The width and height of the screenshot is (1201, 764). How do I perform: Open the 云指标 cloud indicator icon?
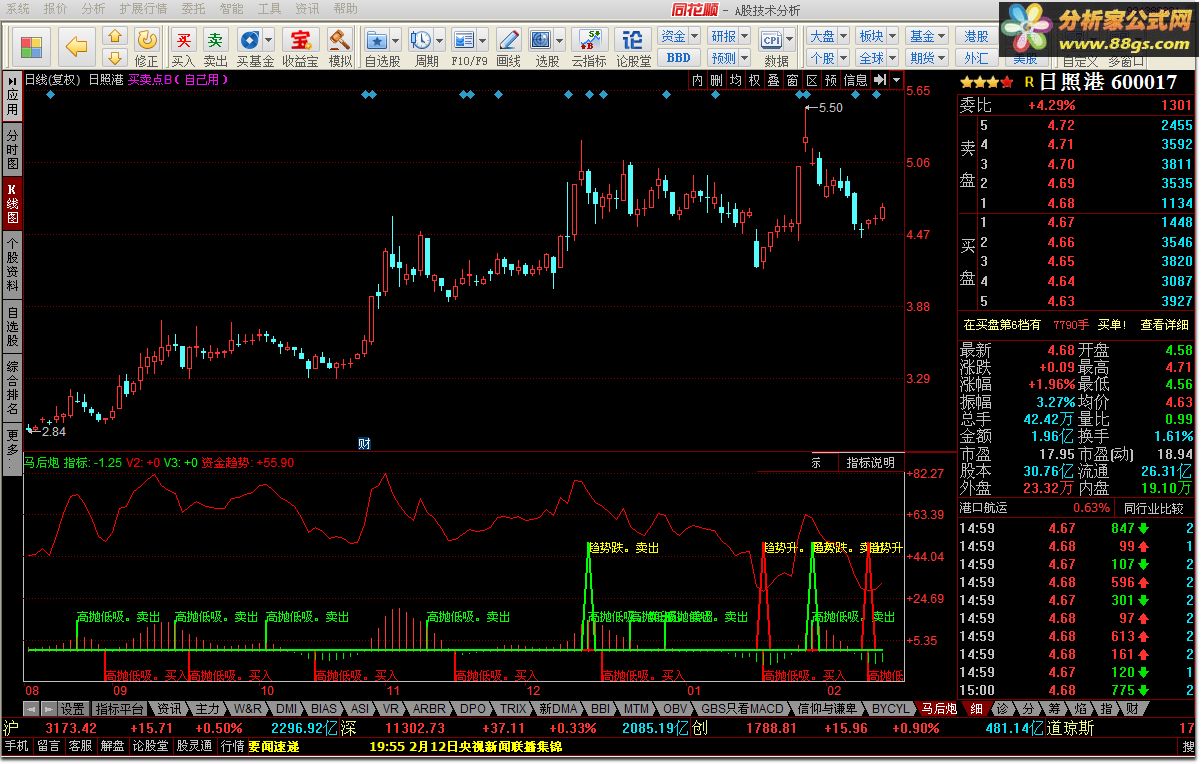click(x=589, y=46)
